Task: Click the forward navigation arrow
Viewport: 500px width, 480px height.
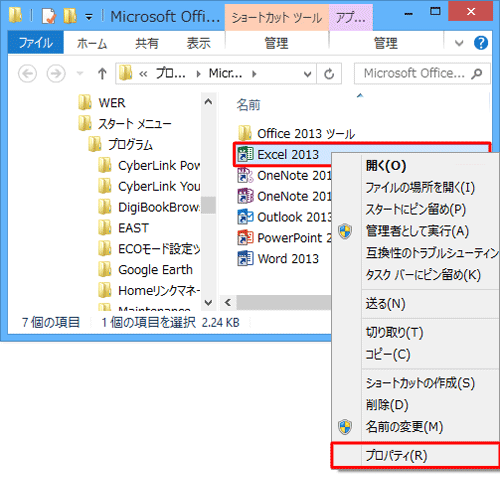Action: [x=56, y=73]
